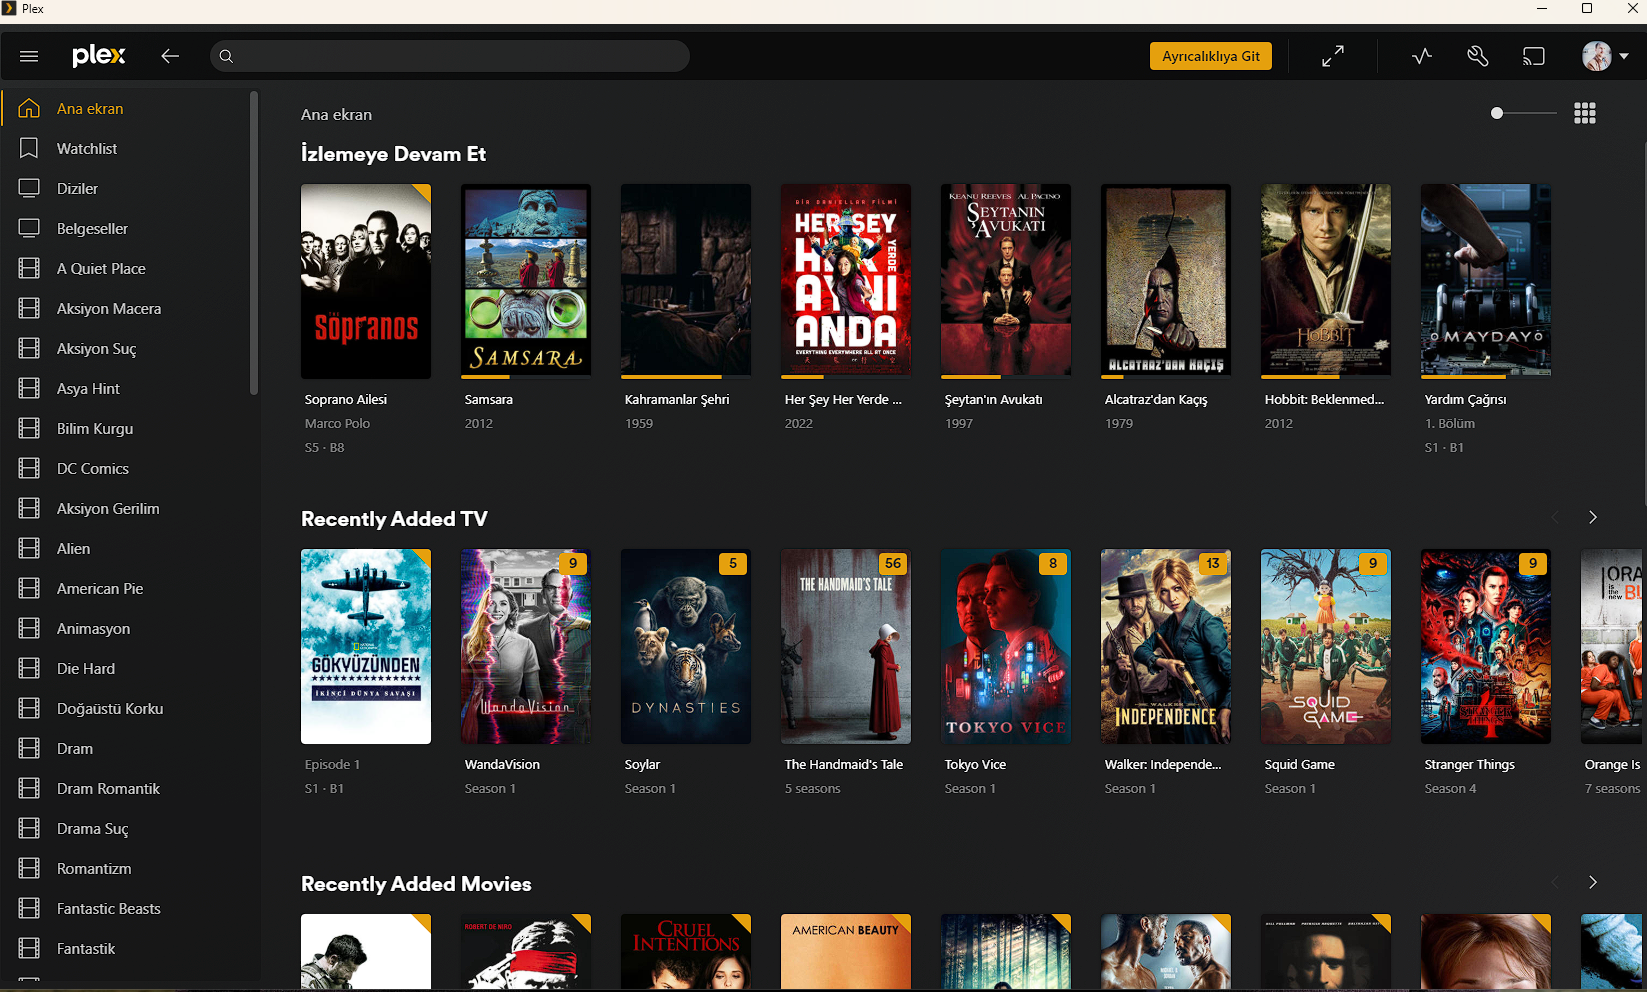Click the Fantastic Beasts film icon

pos(29,908)
